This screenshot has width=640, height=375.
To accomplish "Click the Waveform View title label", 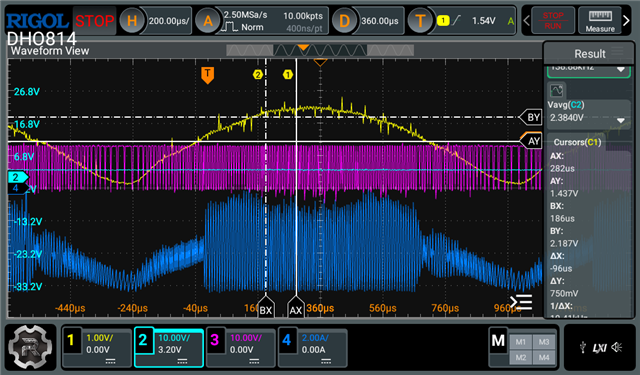I will (x=50, y=51).
